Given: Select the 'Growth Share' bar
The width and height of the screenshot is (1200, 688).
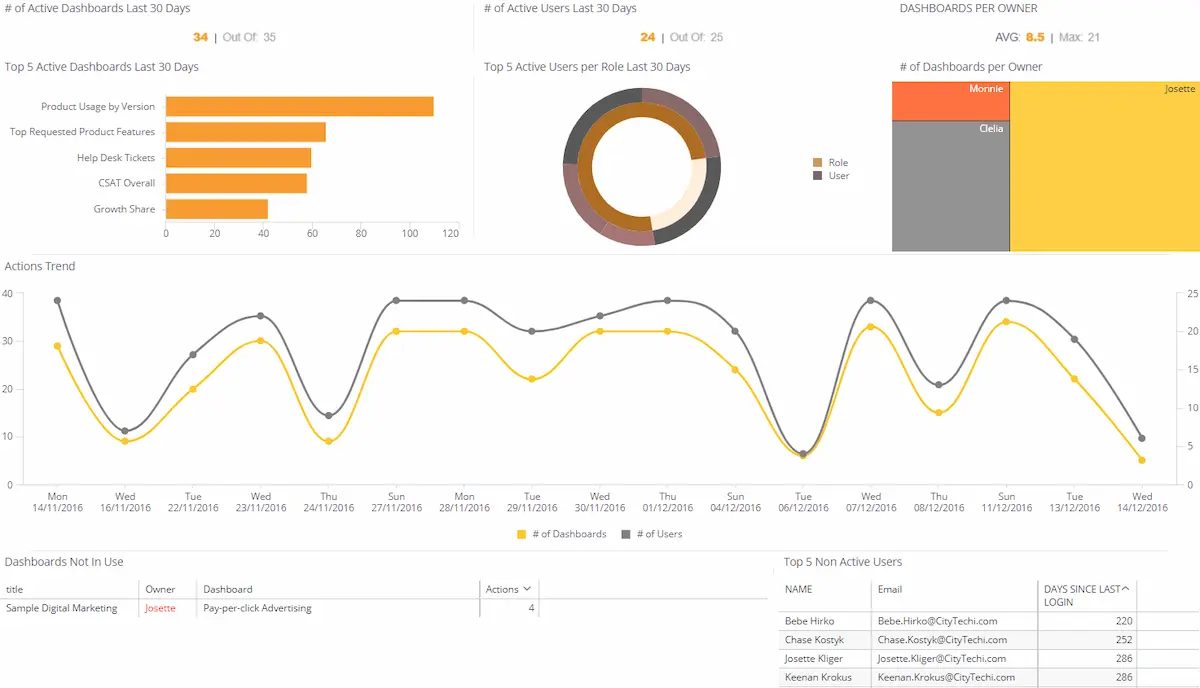Looking at the screenshot, I should 216,209.
